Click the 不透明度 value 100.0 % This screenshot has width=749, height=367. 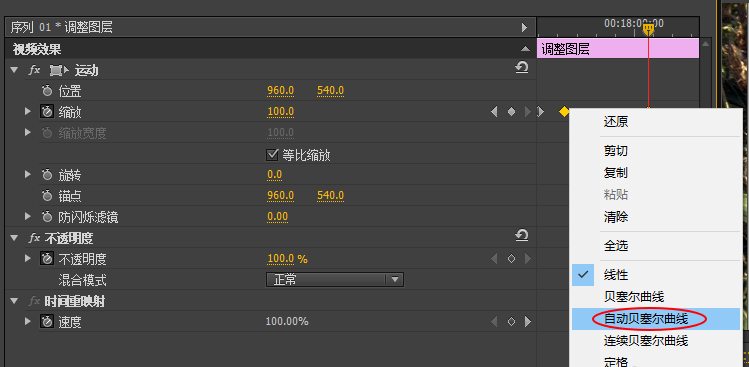coord(288,259)
